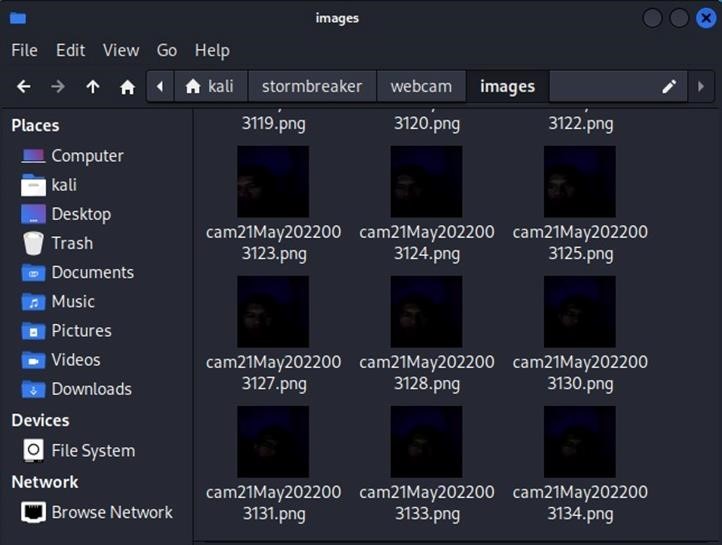Select thumbnail cam21May2022003128.png
This screenshot has width=722, height=545.
(426, 312)
